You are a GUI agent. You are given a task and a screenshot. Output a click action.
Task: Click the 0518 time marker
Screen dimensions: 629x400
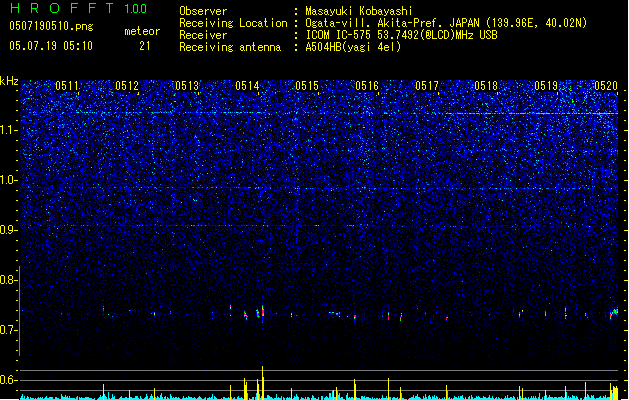(486, 86)
